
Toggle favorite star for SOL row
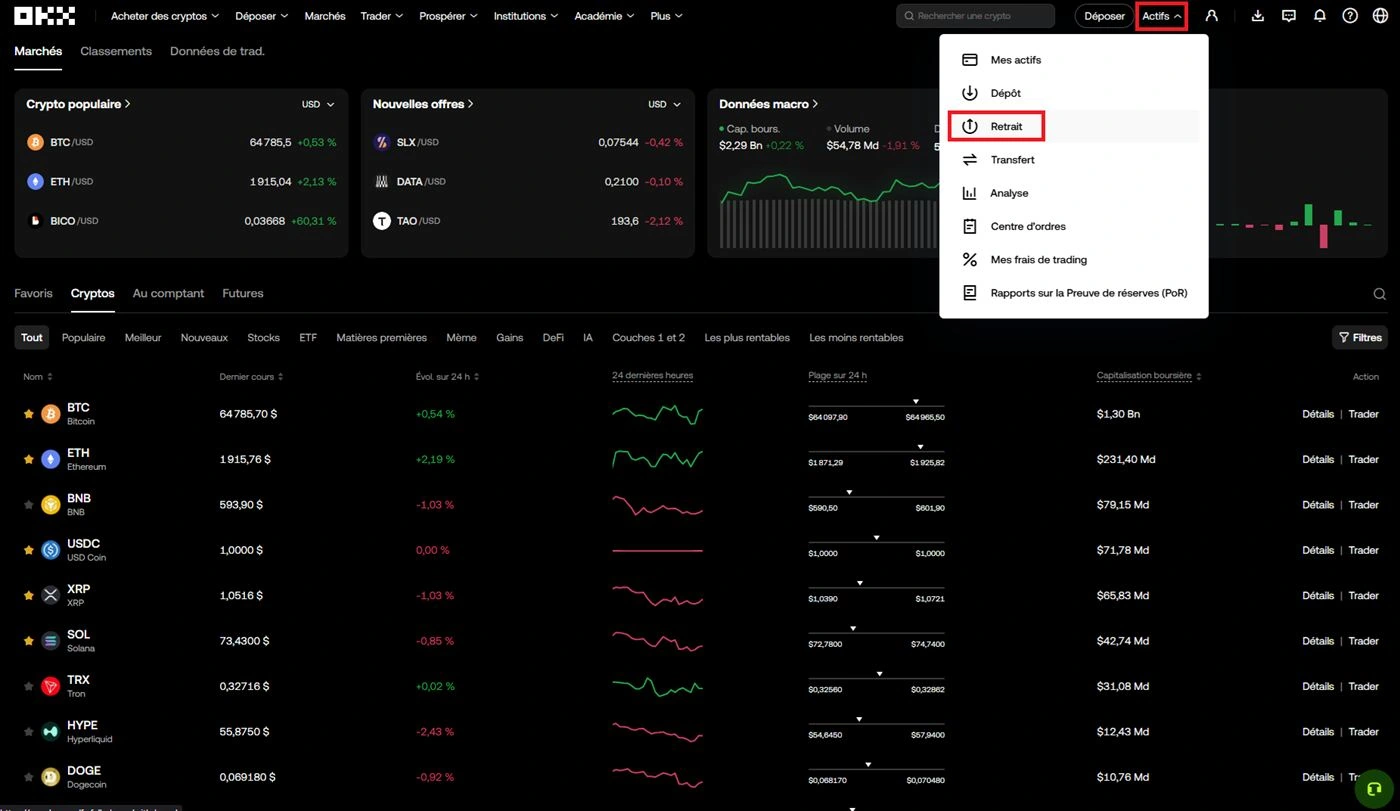28,641
